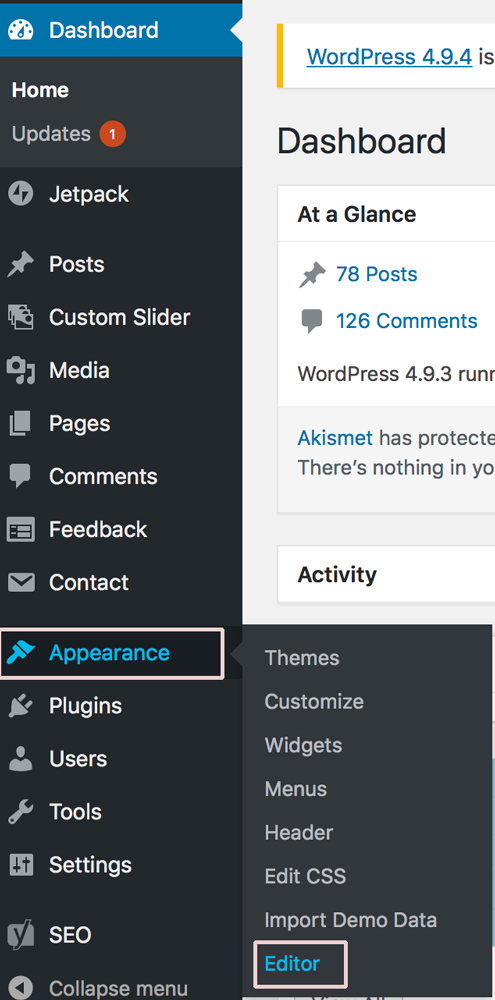
Task: Click the Feedback form icon
Action: tap(21, 530)
